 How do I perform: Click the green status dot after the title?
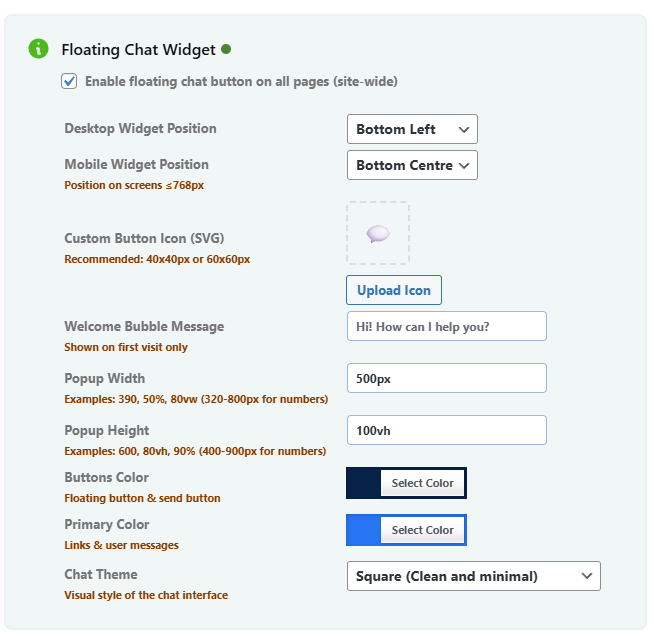click(226, 48)
